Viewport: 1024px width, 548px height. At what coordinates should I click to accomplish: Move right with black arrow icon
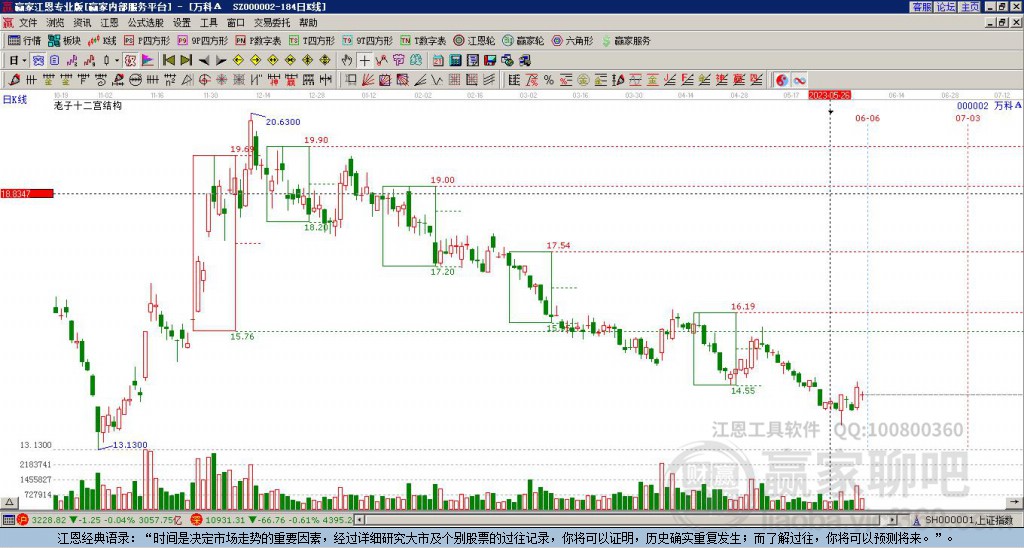(221, 61)
